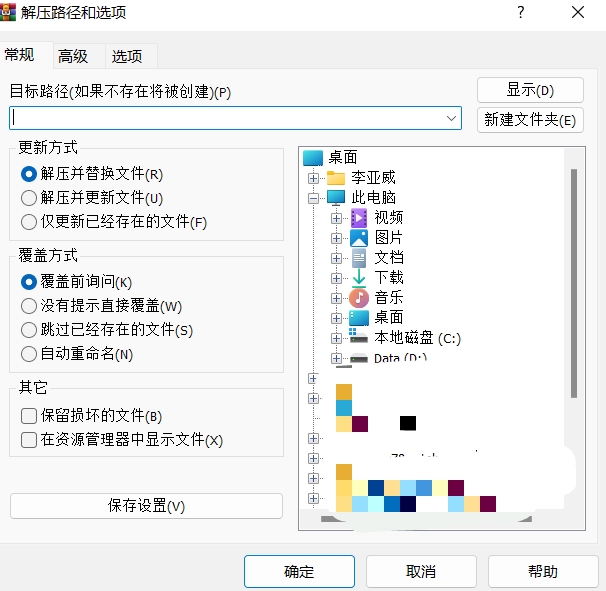Enable 在资源管理器中显示文件(X) checkbox
Viewport: 606px width, 591px height.
click(x=29, y=440)
